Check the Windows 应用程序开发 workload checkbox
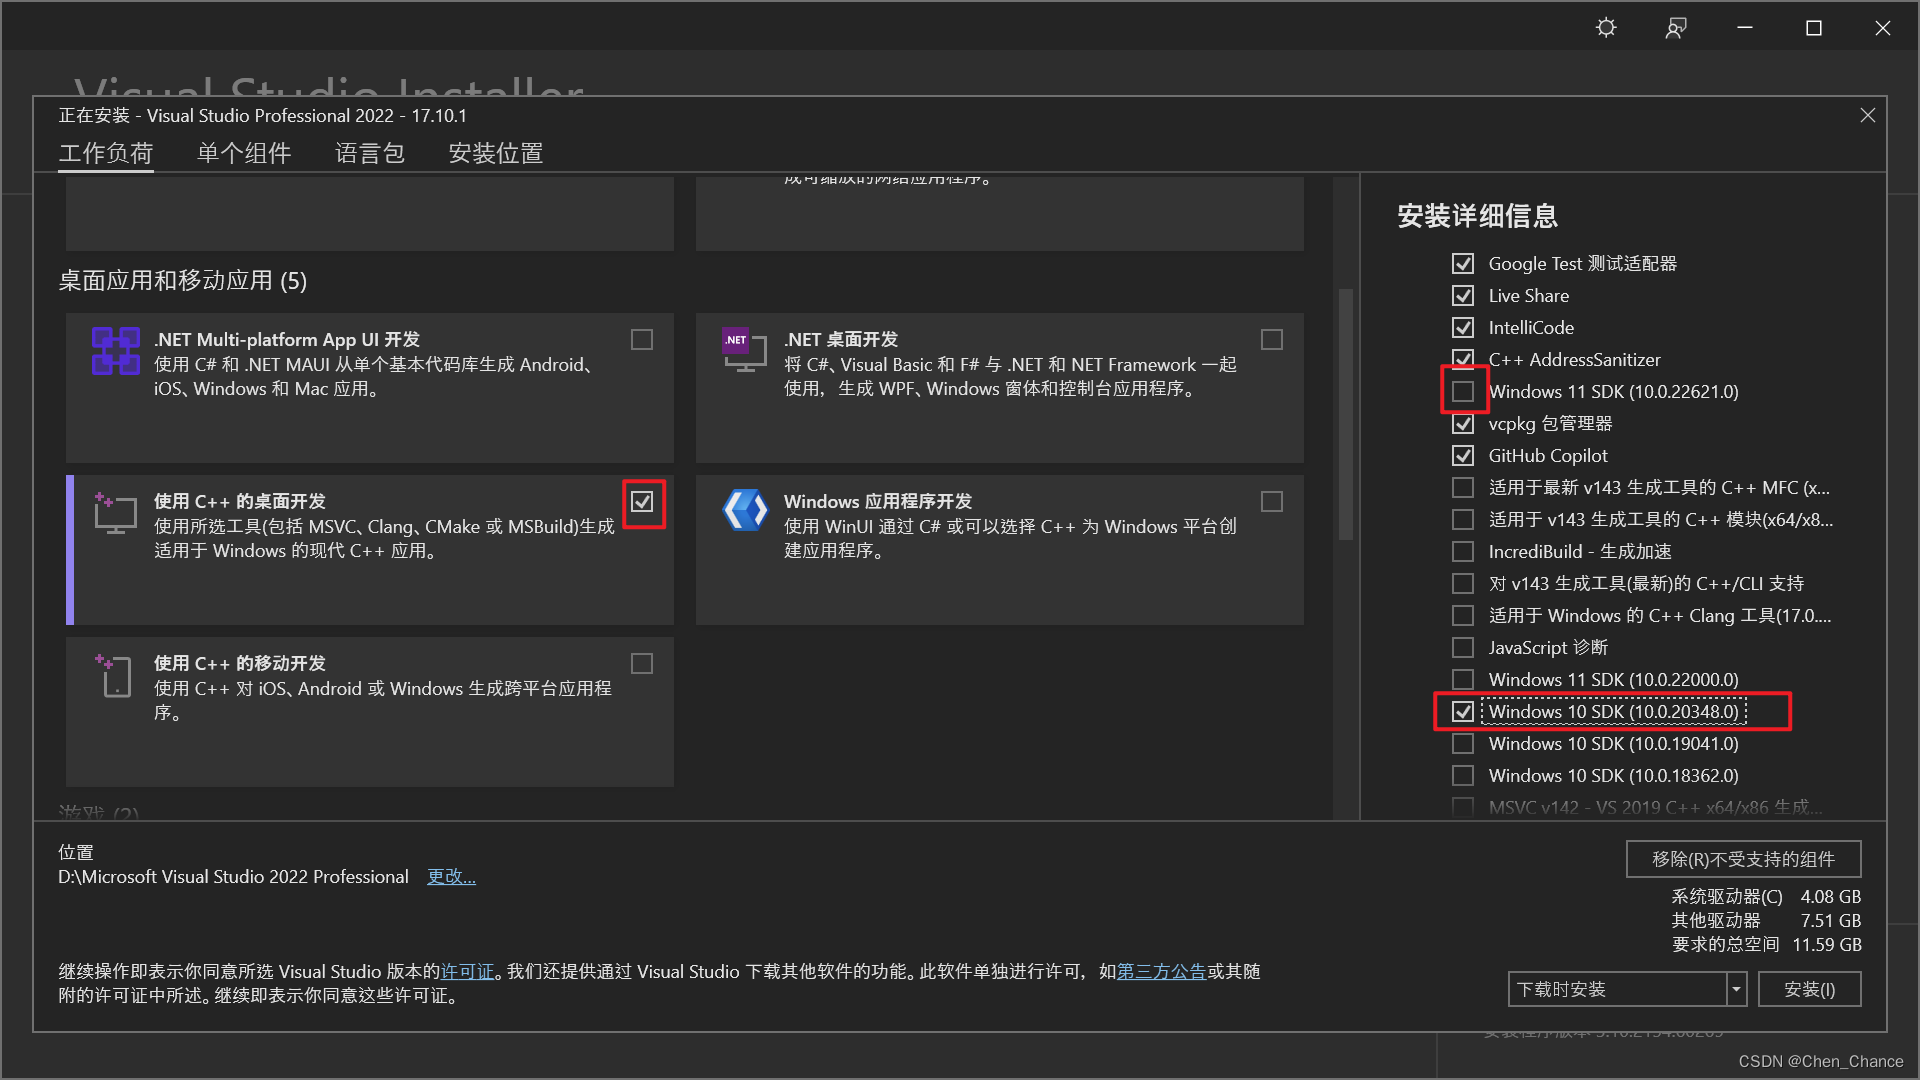Viewport: 1920px width, 1080px height. pyautogui.click(x=1272, y=502)
